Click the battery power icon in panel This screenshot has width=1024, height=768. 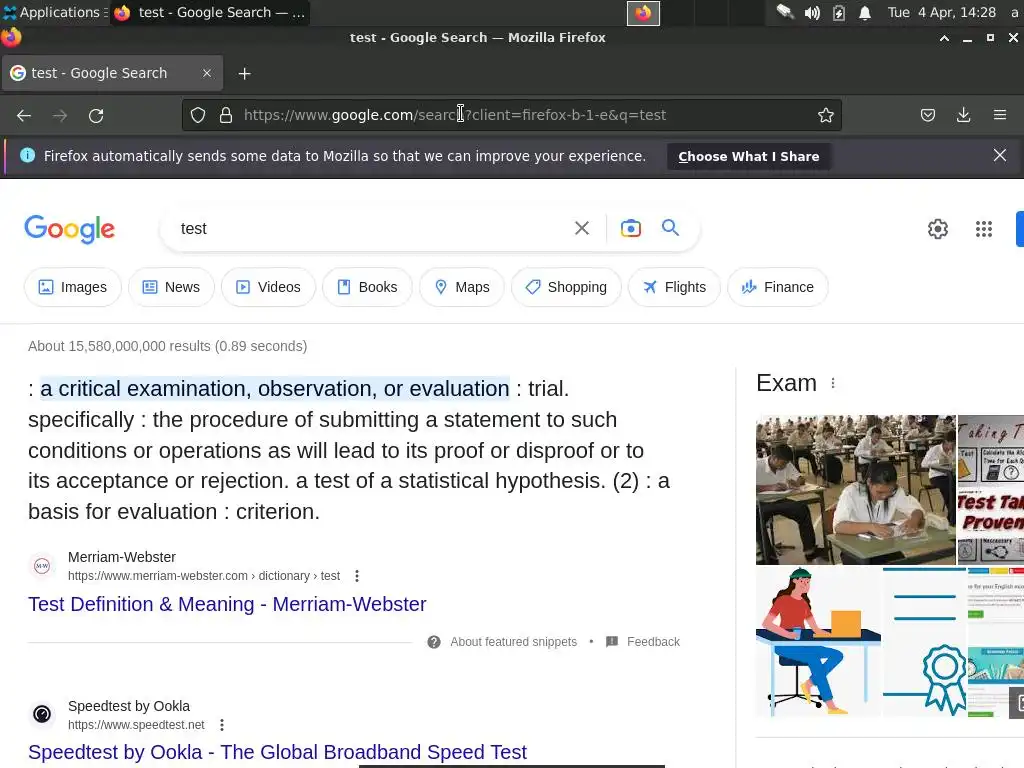pos(839,13)
